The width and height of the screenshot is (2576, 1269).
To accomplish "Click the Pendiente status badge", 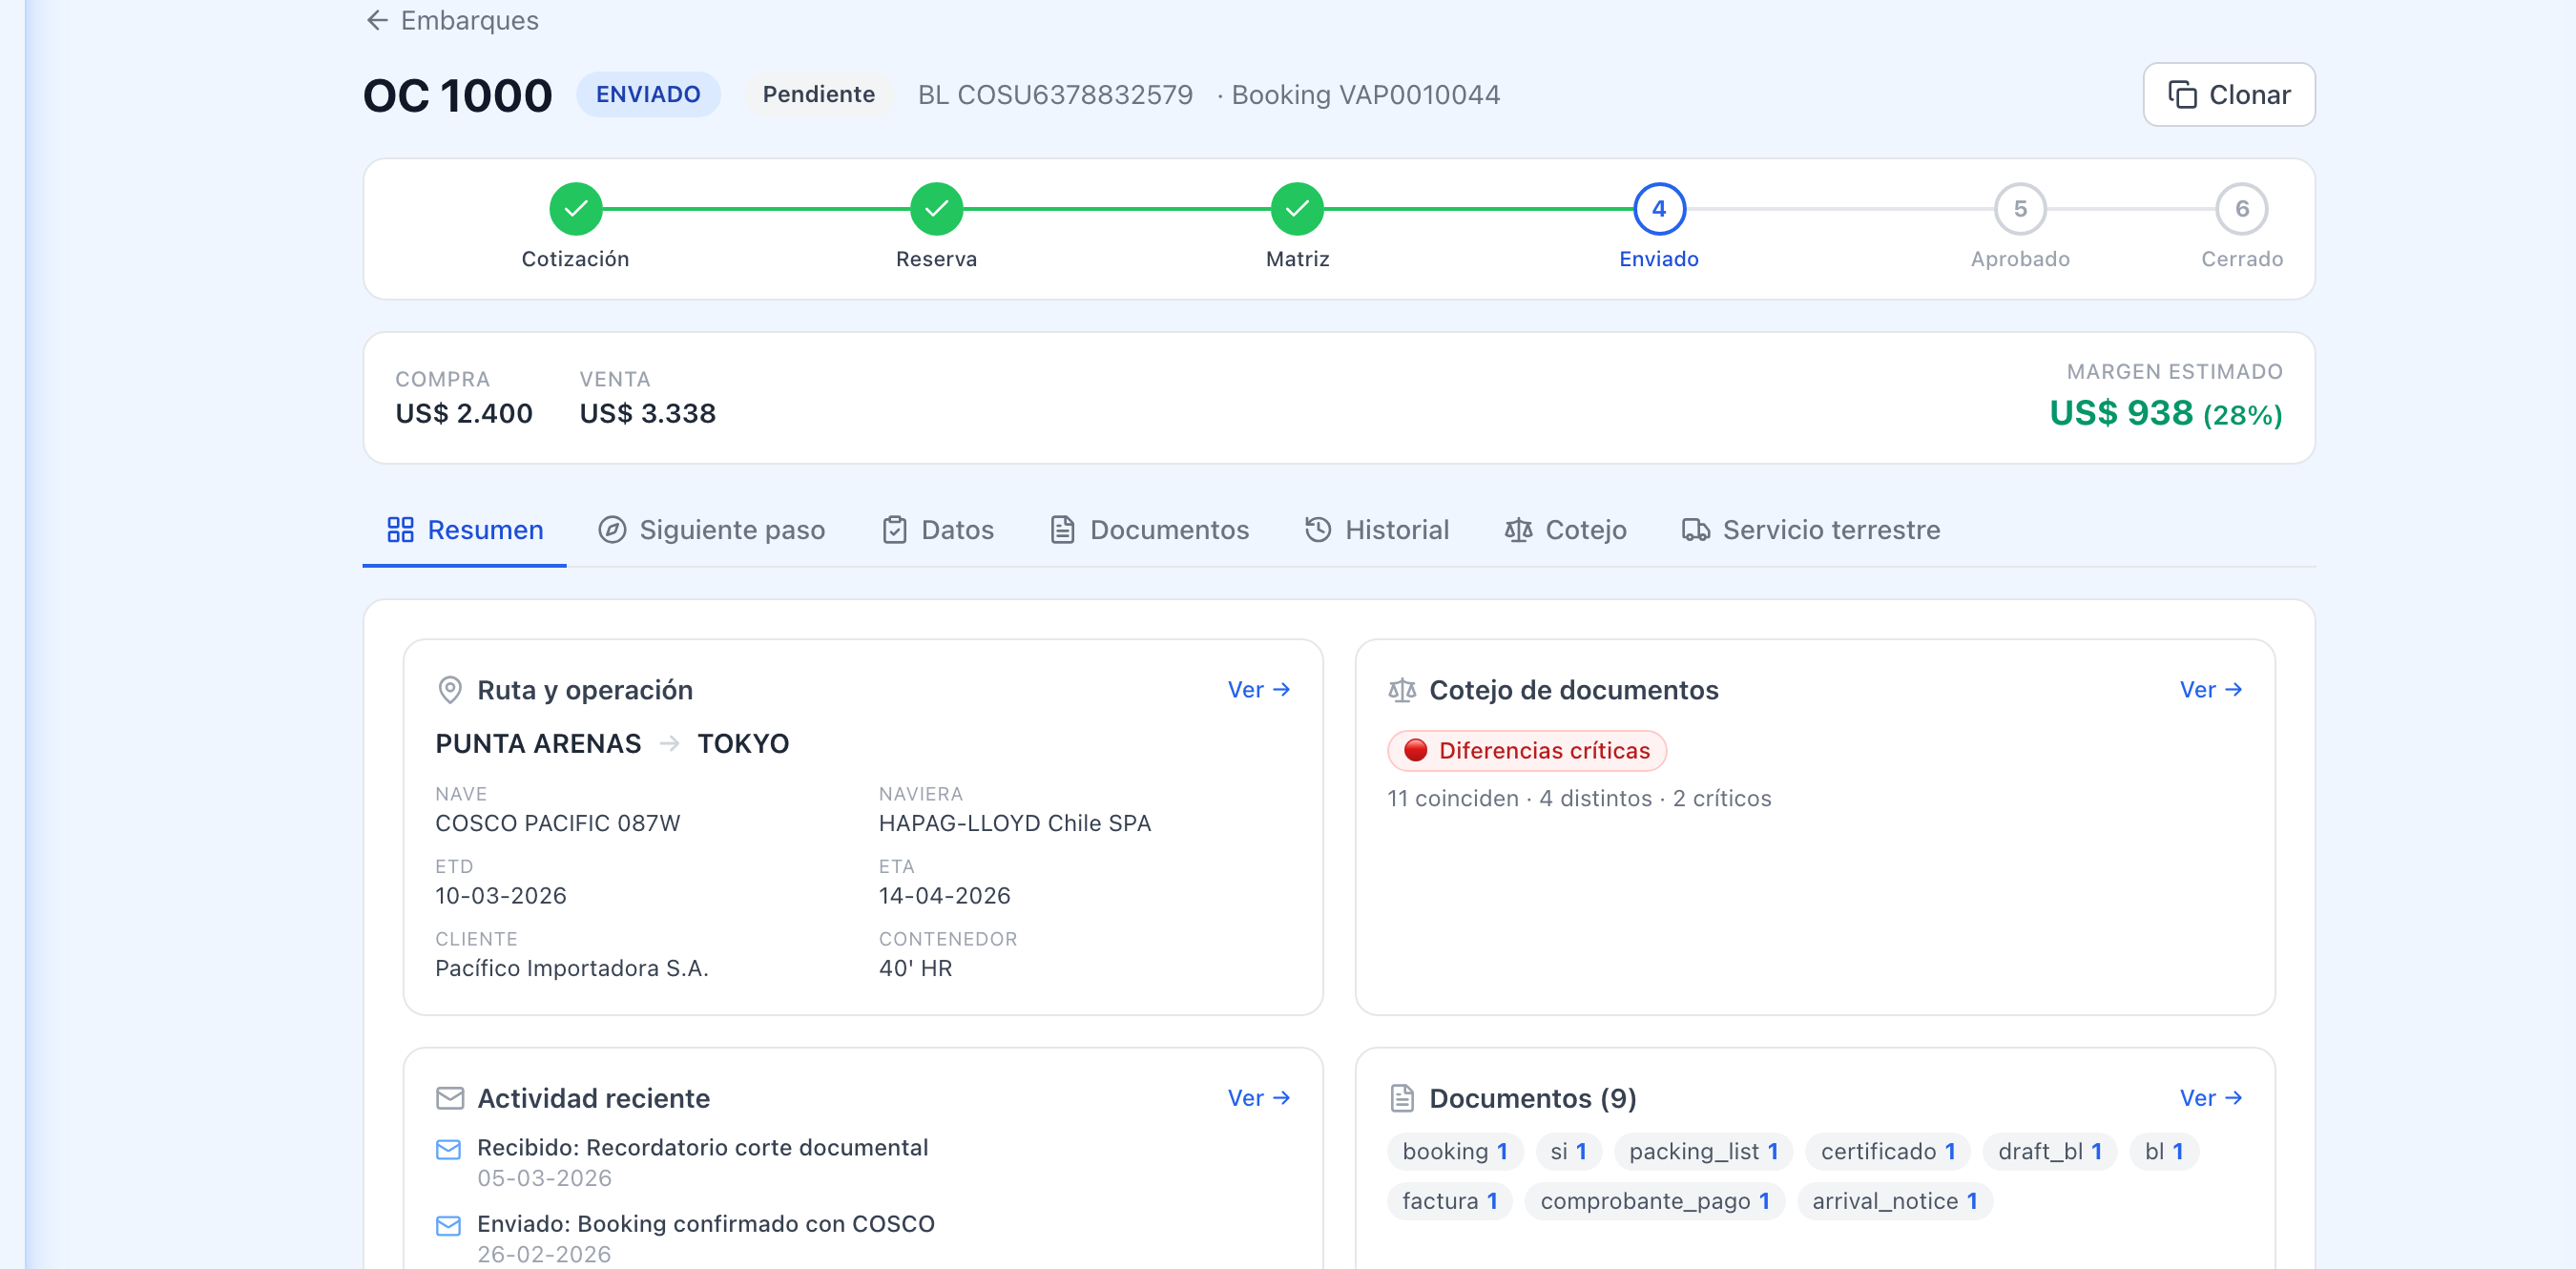I will click(x=818, y=95).
